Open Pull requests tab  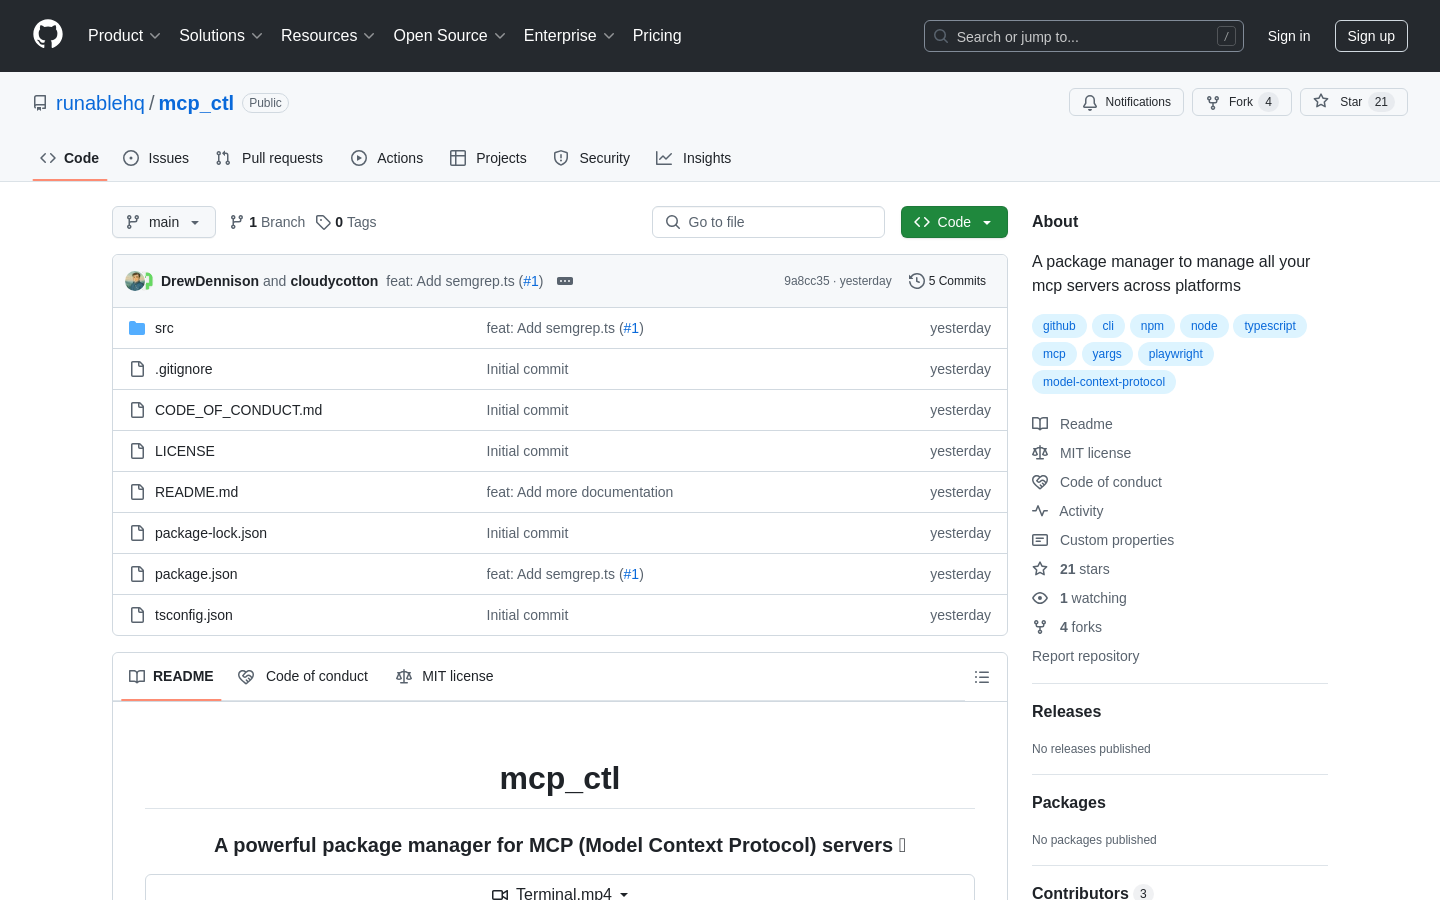(269, 158)
